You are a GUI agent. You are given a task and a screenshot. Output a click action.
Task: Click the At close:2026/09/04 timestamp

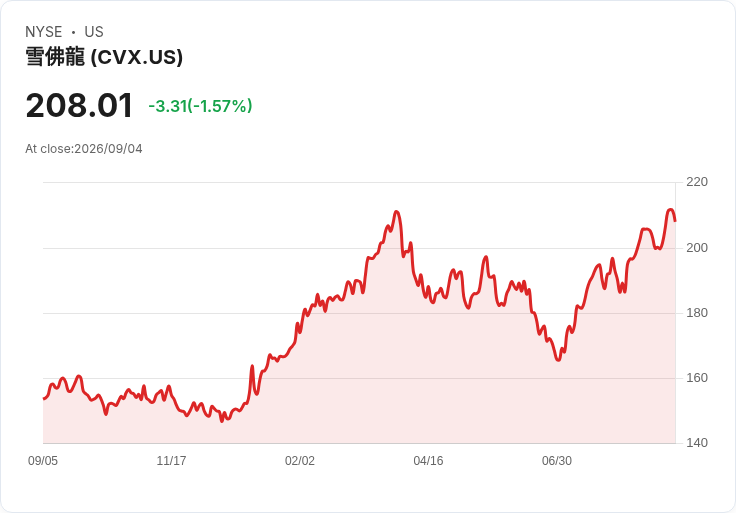pos(84,149)
